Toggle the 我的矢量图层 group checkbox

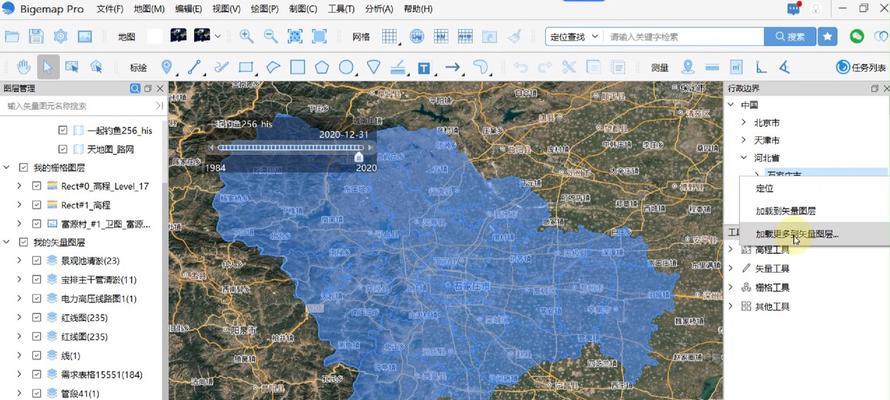(23, 242)
